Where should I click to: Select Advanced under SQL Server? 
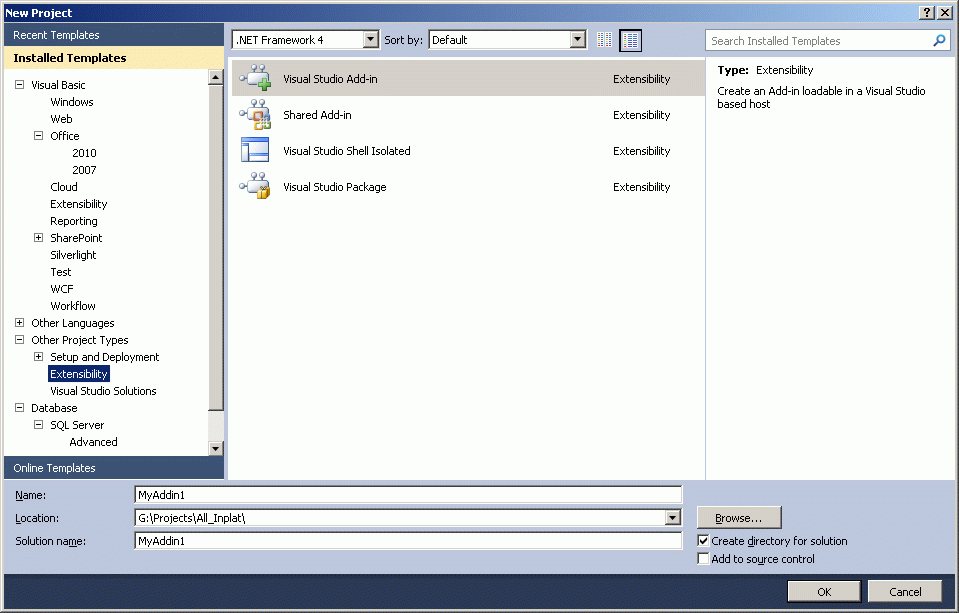click(x=93, y=442)
